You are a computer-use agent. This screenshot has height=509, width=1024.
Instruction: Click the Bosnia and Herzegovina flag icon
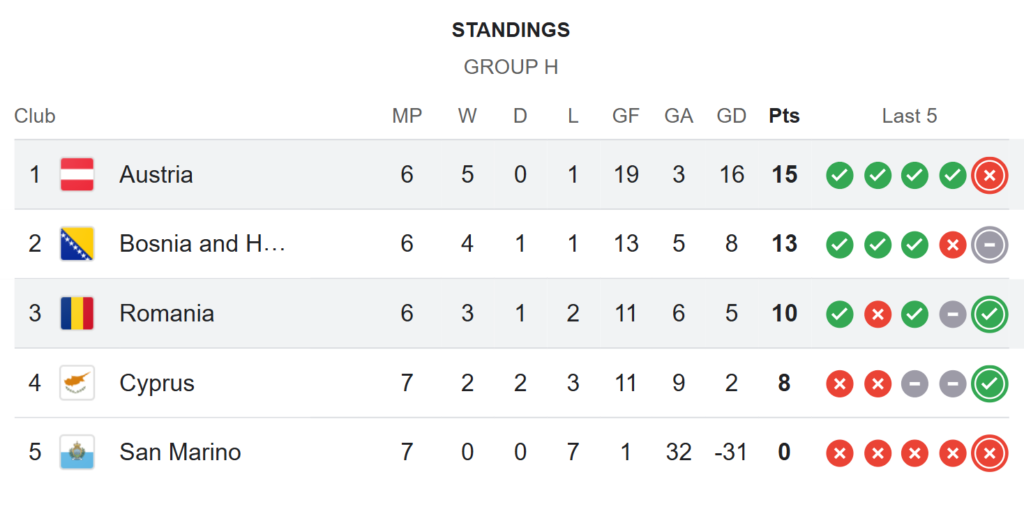(77, 244)
